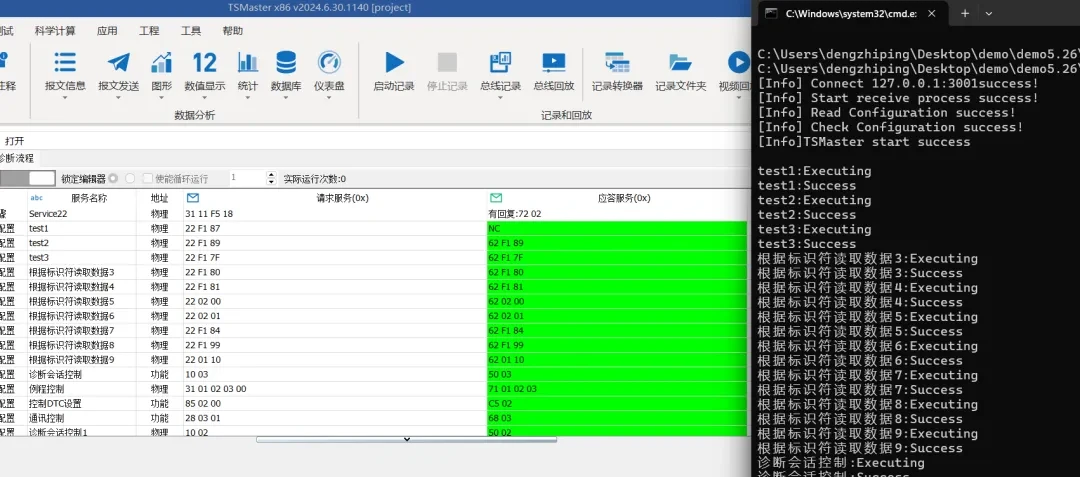Select the test3 service row
Image resolution: width=1080 pixels, height=477 pixels.
(x=373, y=257)
